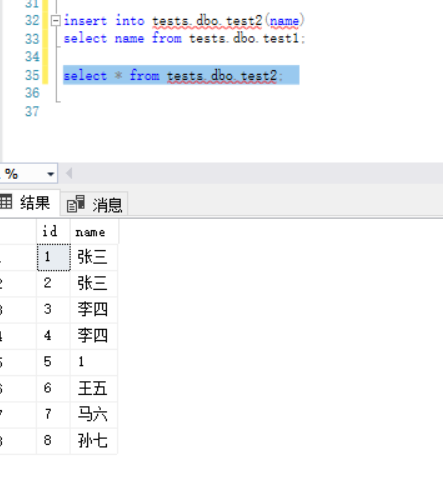This screenshot has width=443, height=478.
Task: Select the name cell 孙七
Action: pos(94,441)
